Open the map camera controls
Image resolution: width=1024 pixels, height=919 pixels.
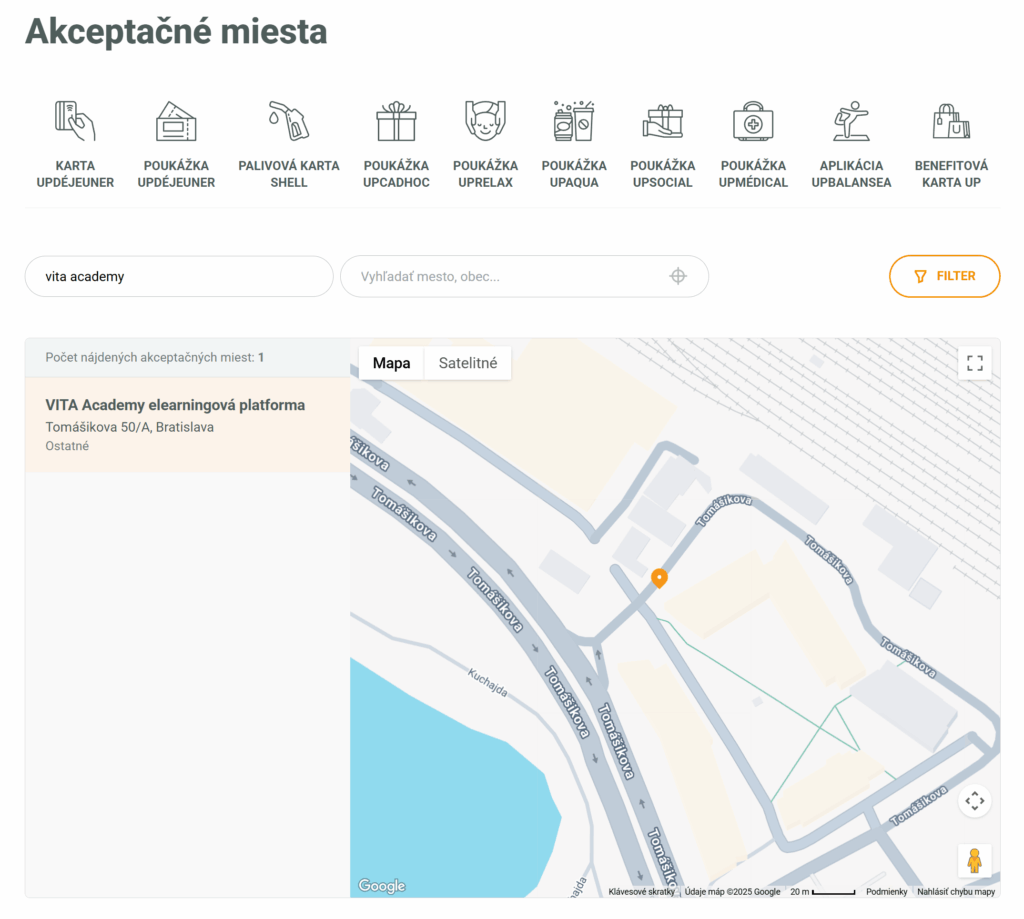[974, 801]
